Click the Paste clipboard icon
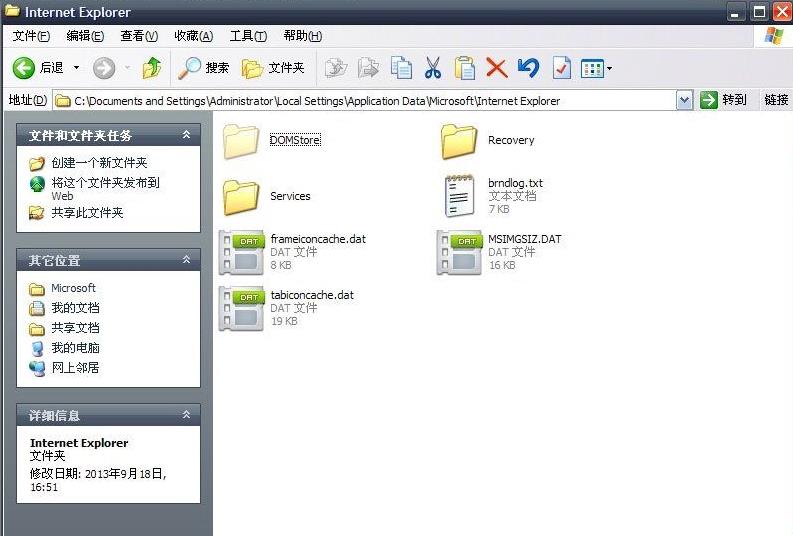Viewport: 793px width, 536px height. point(464,68)
